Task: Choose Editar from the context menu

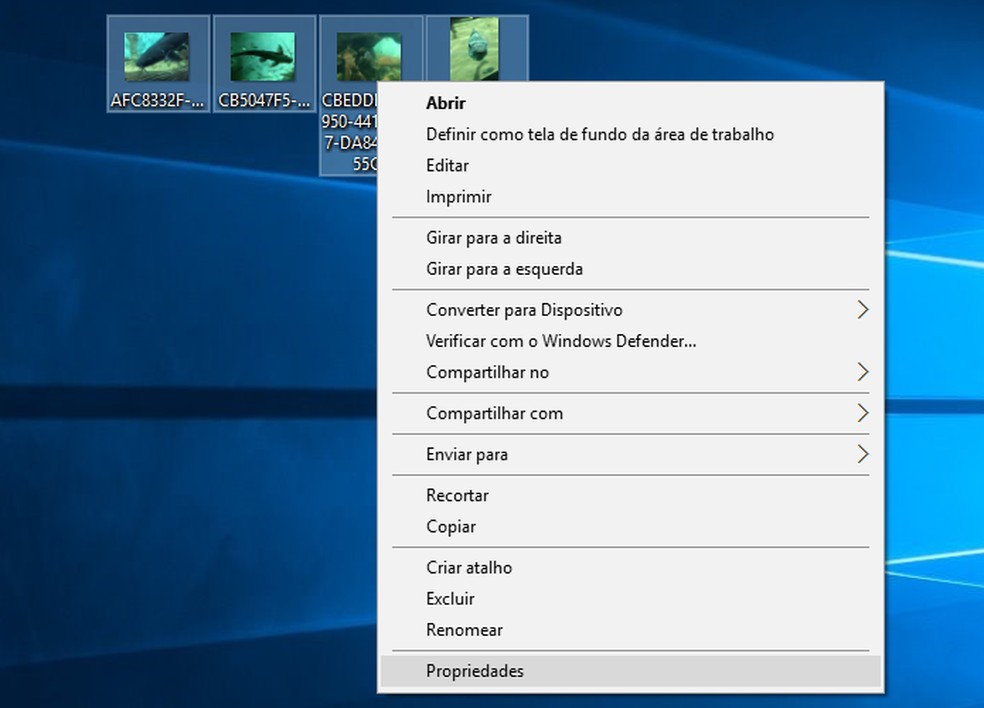Action: click(x=630, y=166)
